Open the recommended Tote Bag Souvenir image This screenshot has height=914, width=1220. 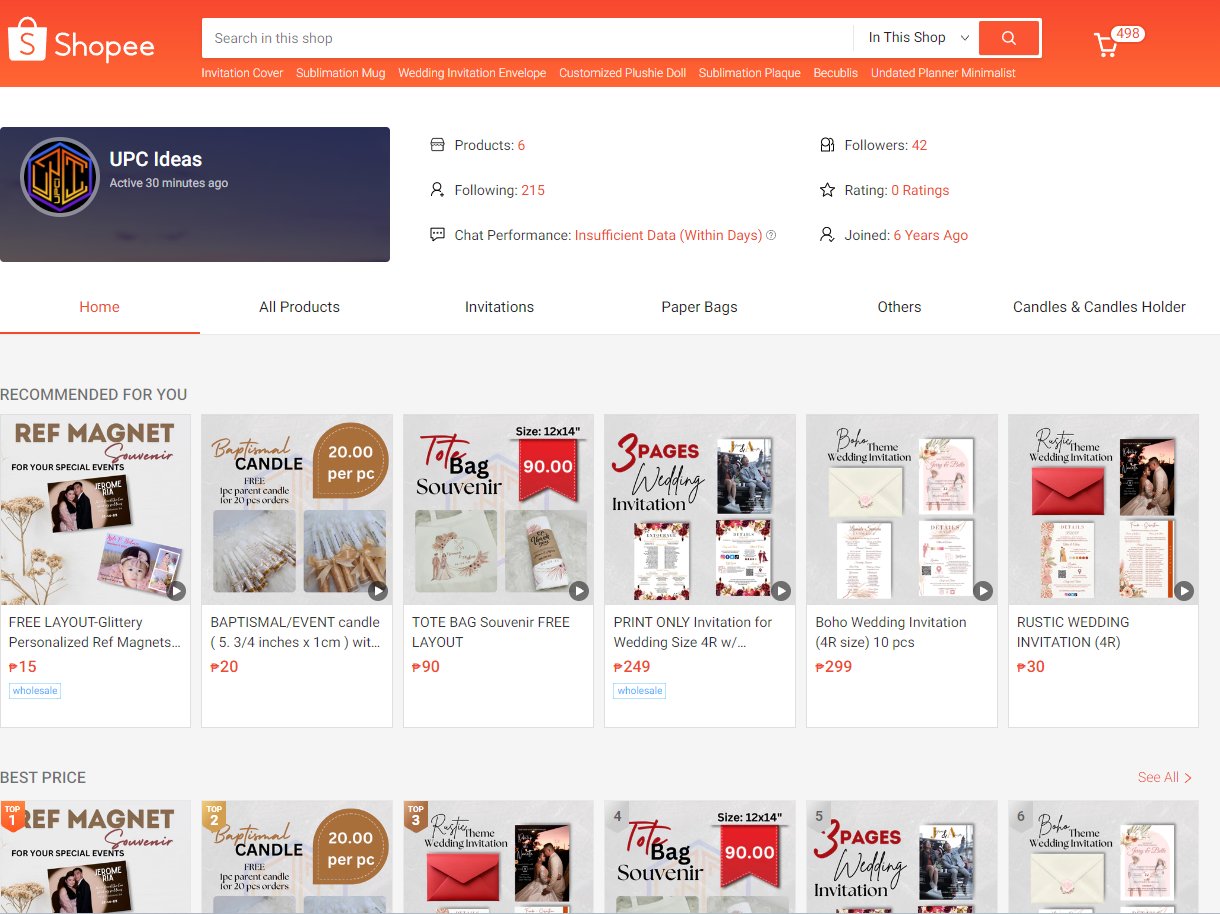[x=499, y=509]
